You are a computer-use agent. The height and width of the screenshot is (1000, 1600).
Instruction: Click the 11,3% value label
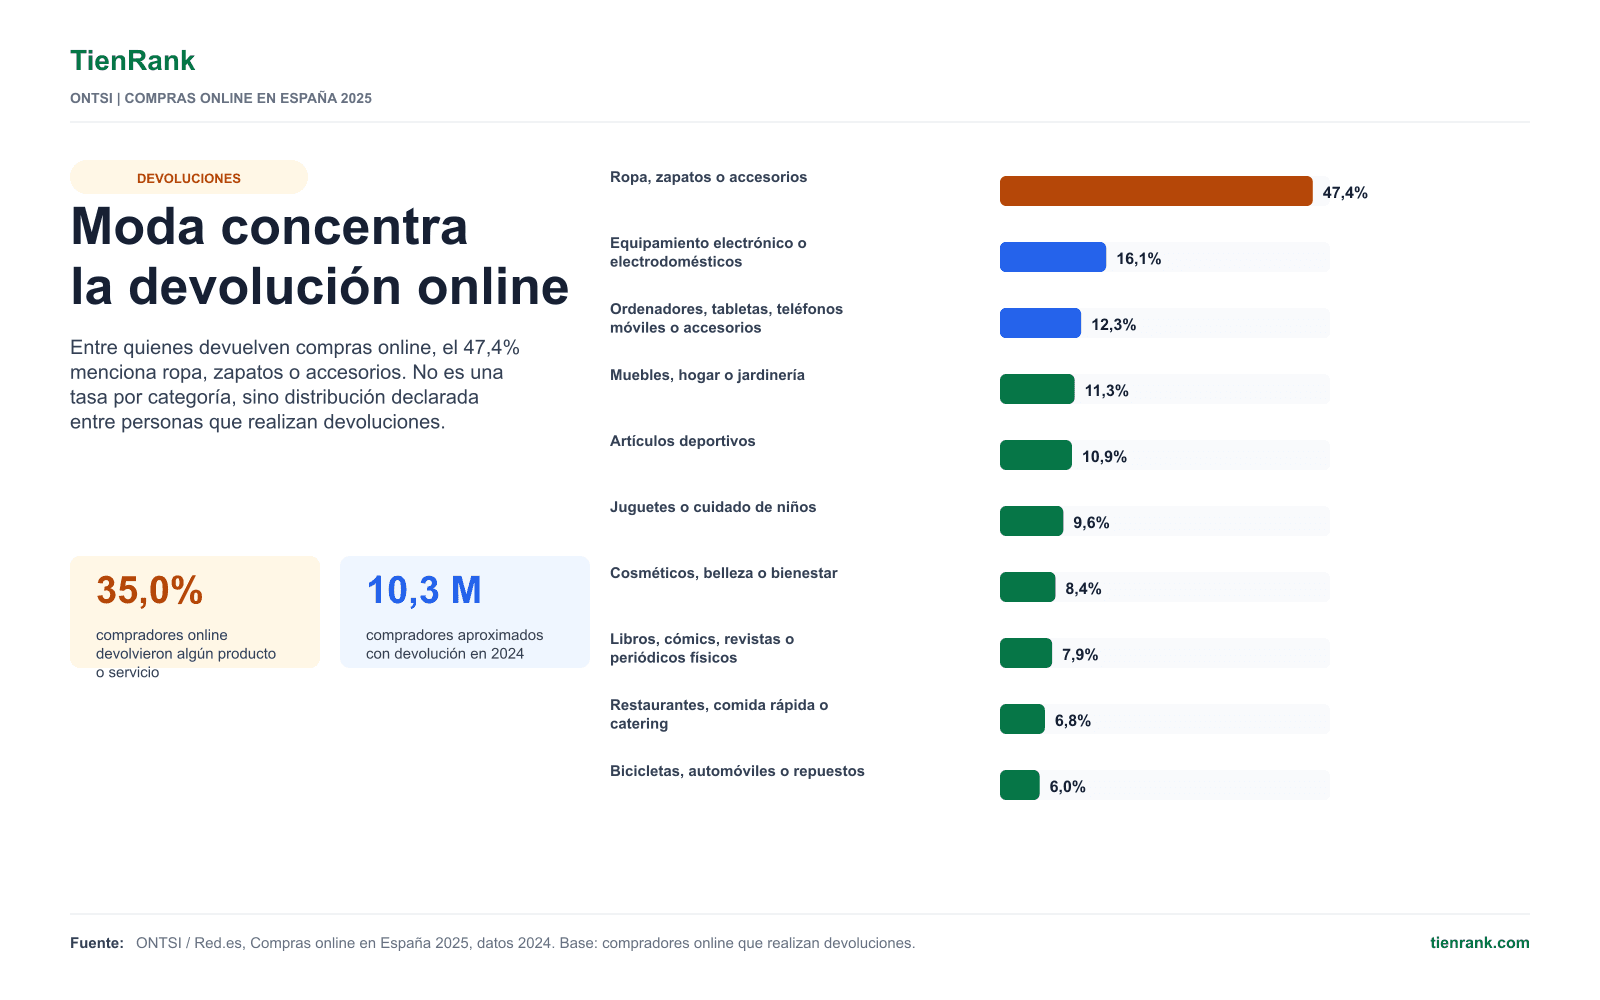point(1106,390)
